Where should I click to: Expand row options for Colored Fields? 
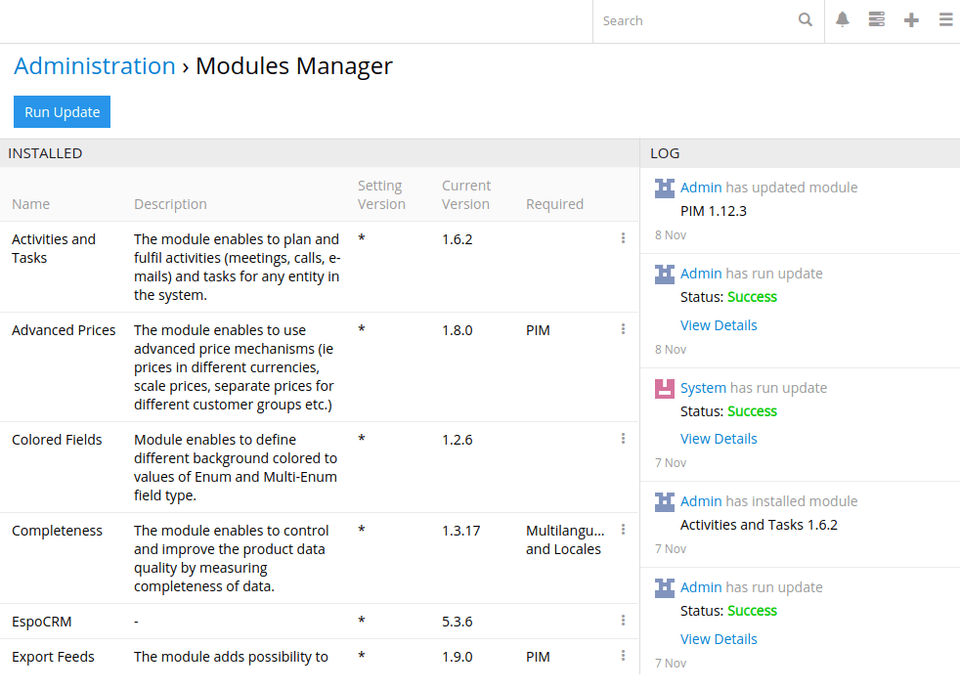coord(623,438)
